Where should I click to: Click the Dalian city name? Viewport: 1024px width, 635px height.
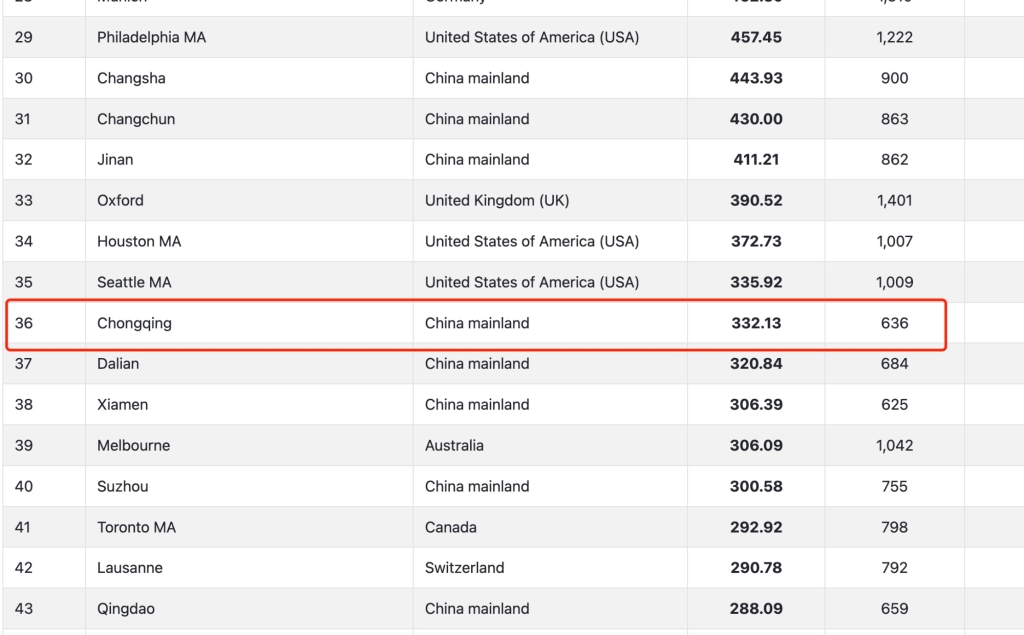tap(118, 364)
